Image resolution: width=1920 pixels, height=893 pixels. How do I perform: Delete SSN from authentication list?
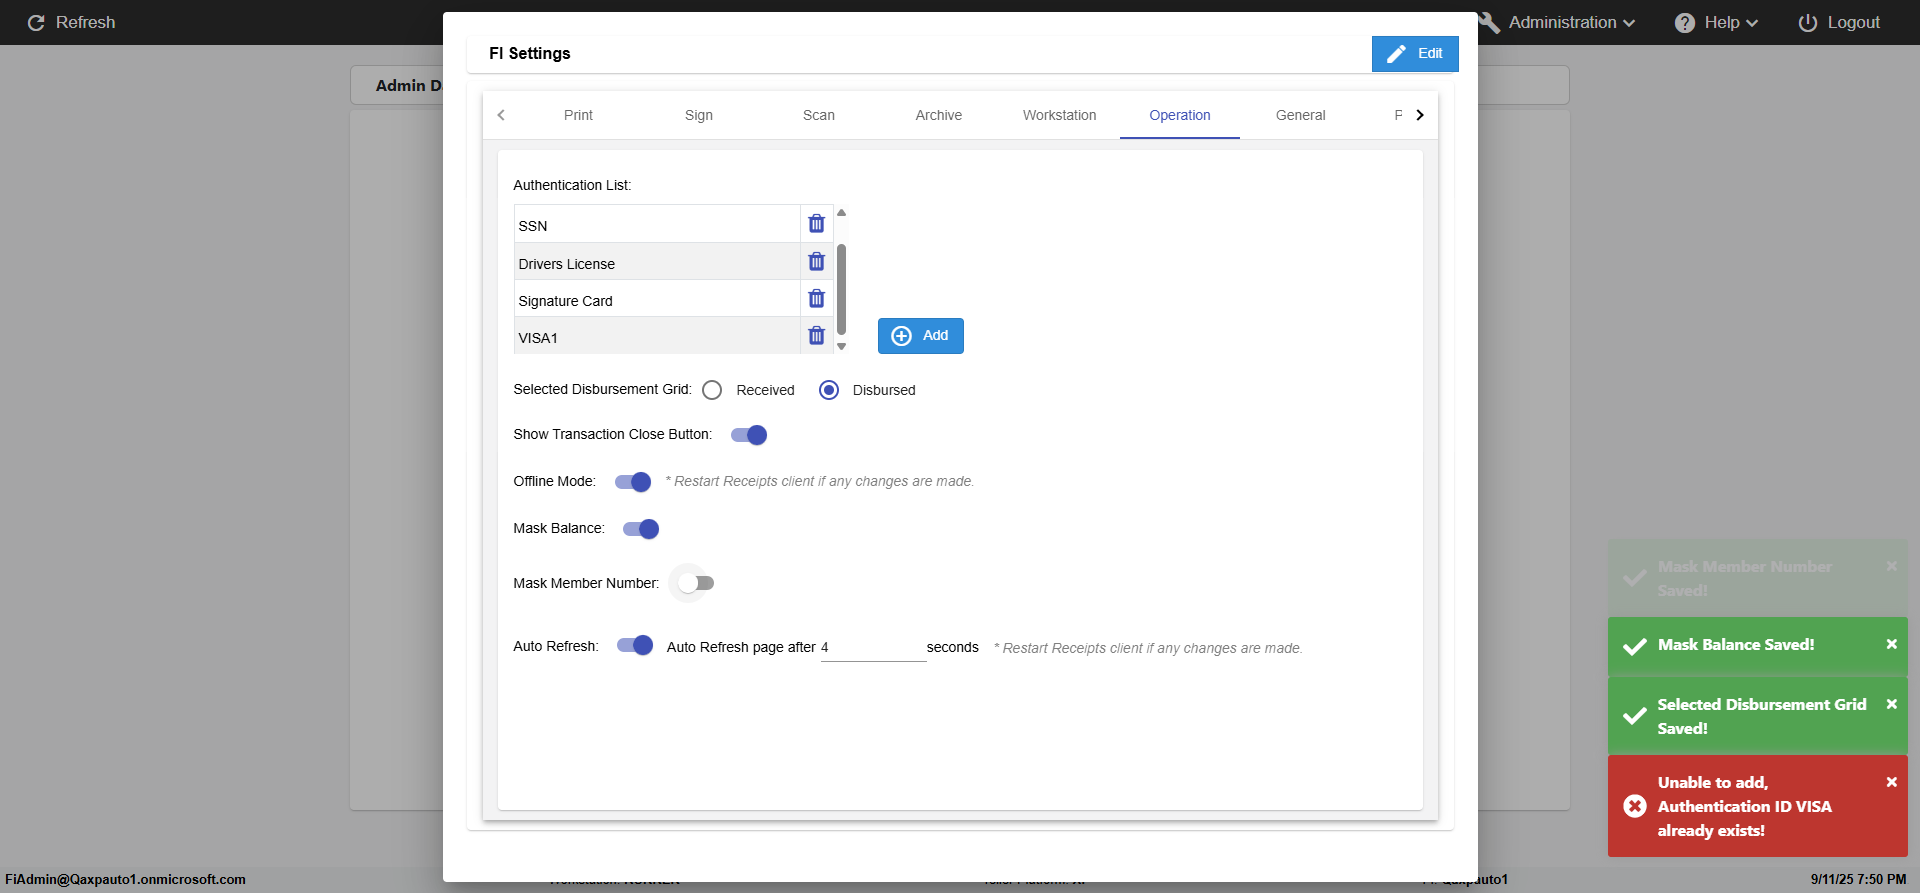click(x=816, y=223)
